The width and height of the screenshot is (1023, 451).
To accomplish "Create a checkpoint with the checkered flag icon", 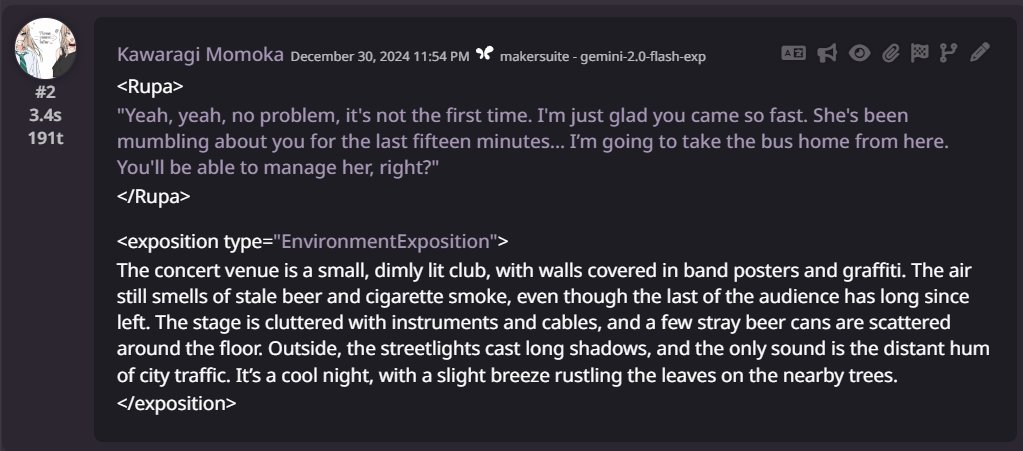I will pyautogui.click(x=919, y=53).
